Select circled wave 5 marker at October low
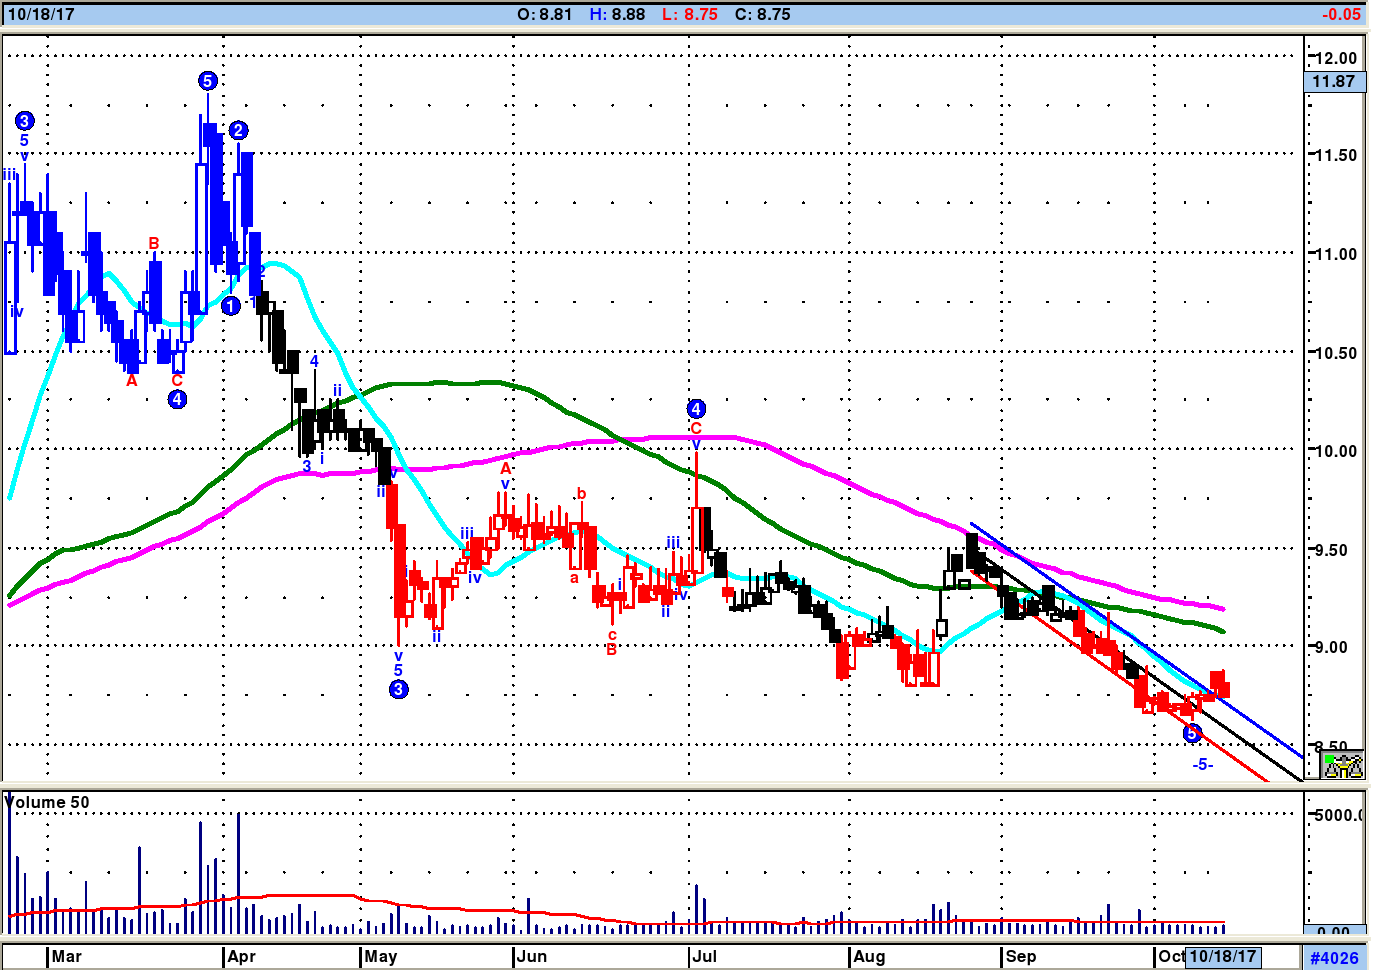Screen dimensions: 1400x970 [1191, 734]
